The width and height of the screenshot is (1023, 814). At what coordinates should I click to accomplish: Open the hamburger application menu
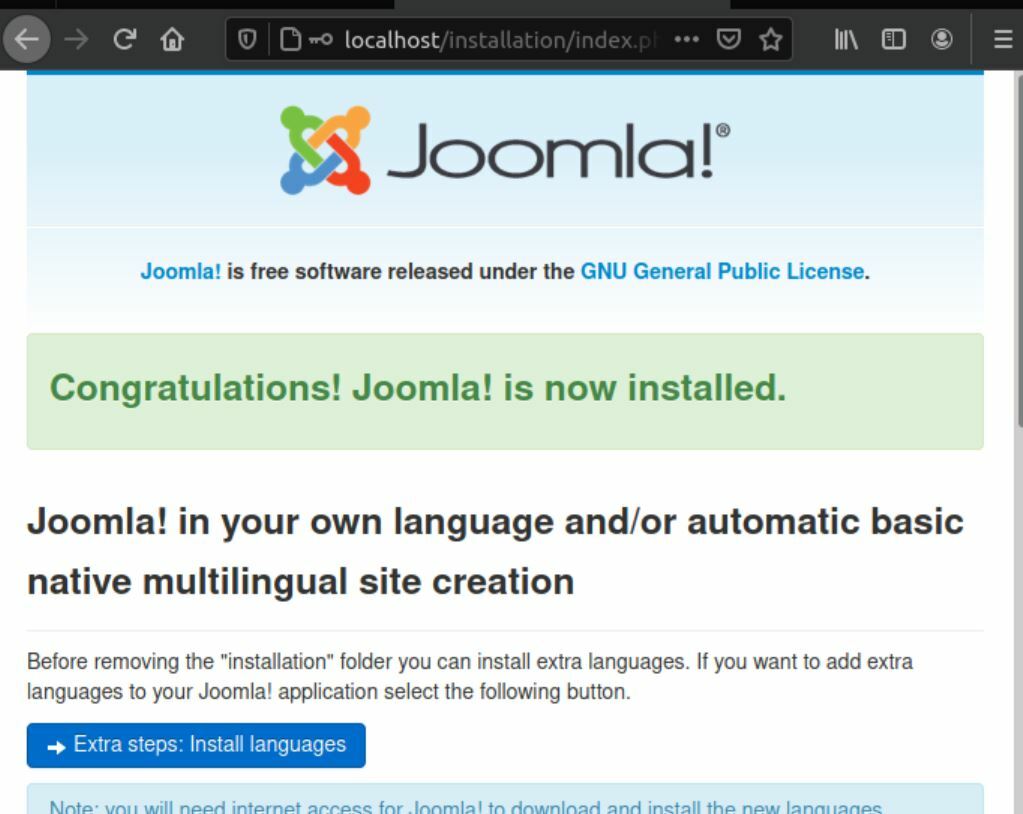(1002, 40)
